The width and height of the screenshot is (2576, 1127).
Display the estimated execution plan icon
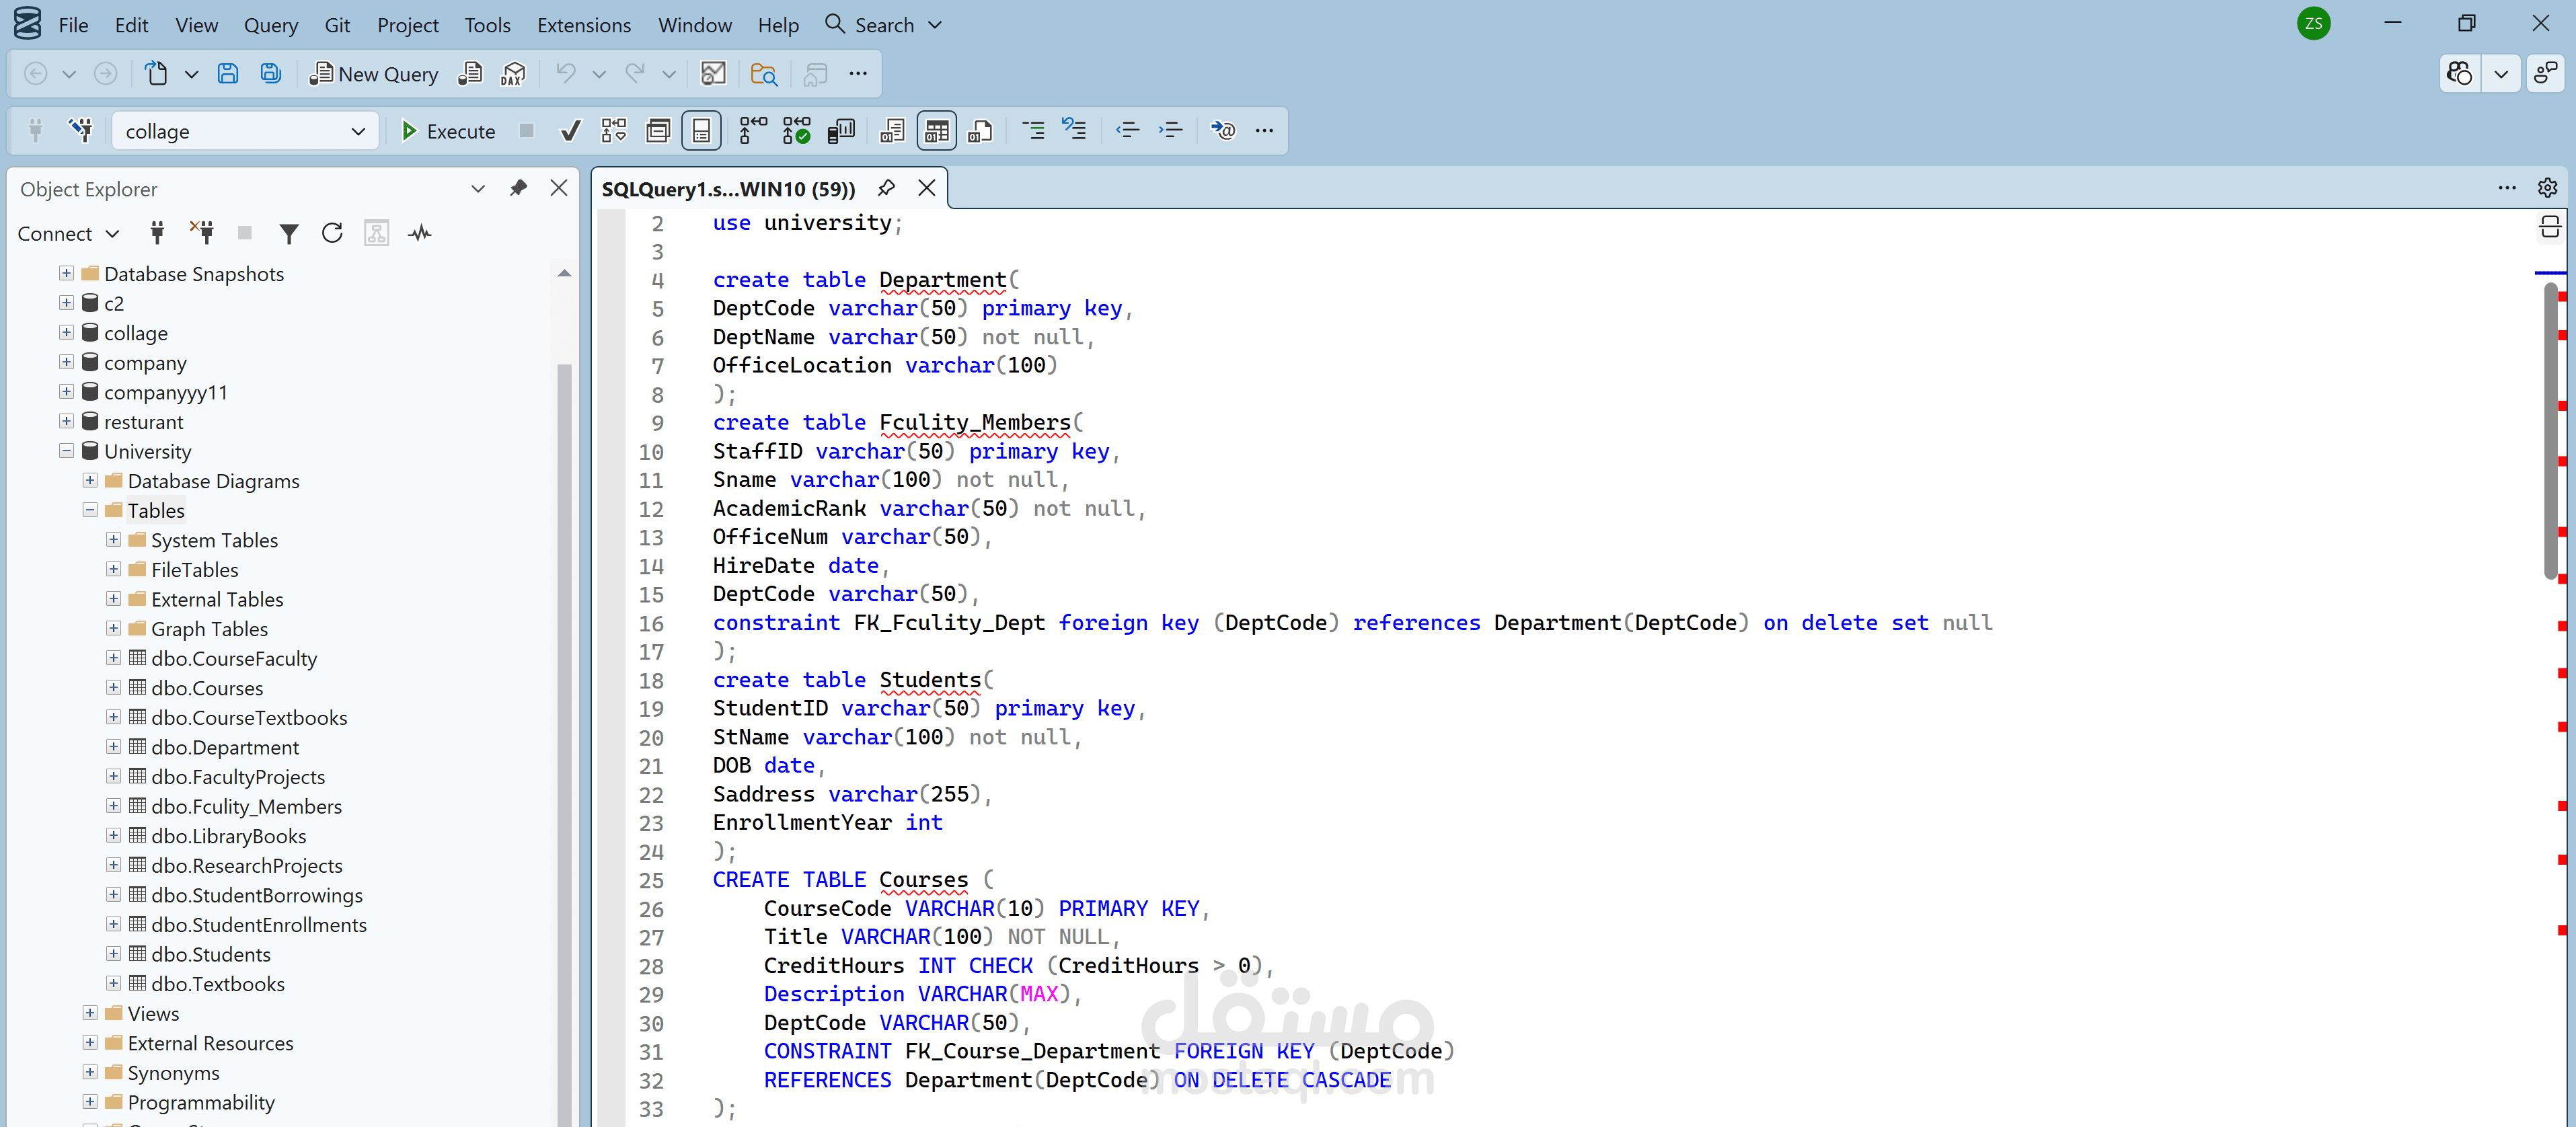pyautogui.click(x=613, y=131)
